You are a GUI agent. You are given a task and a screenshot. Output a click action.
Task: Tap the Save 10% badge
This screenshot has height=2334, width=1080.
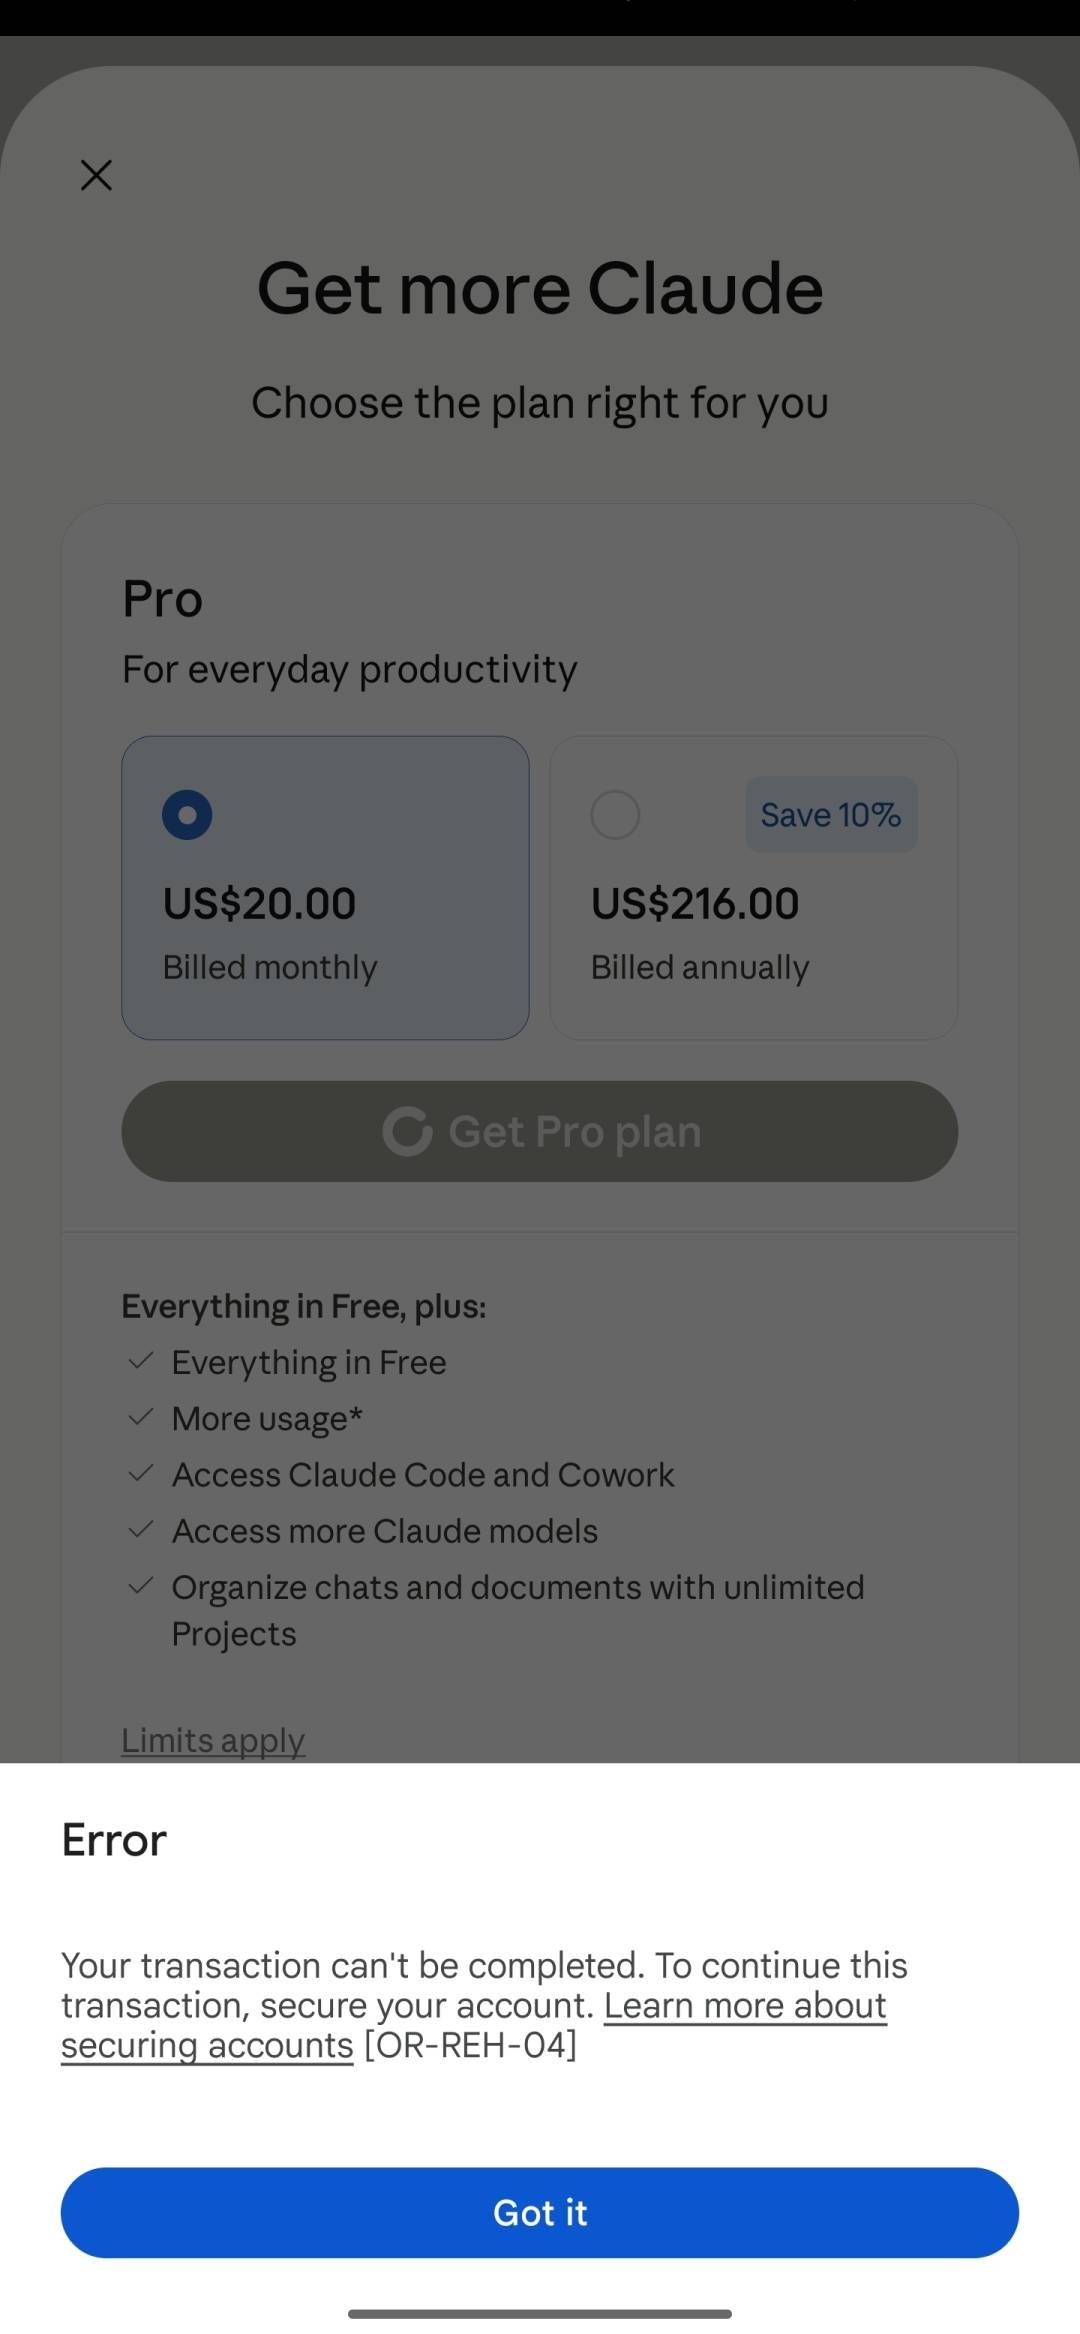[831, 814]
